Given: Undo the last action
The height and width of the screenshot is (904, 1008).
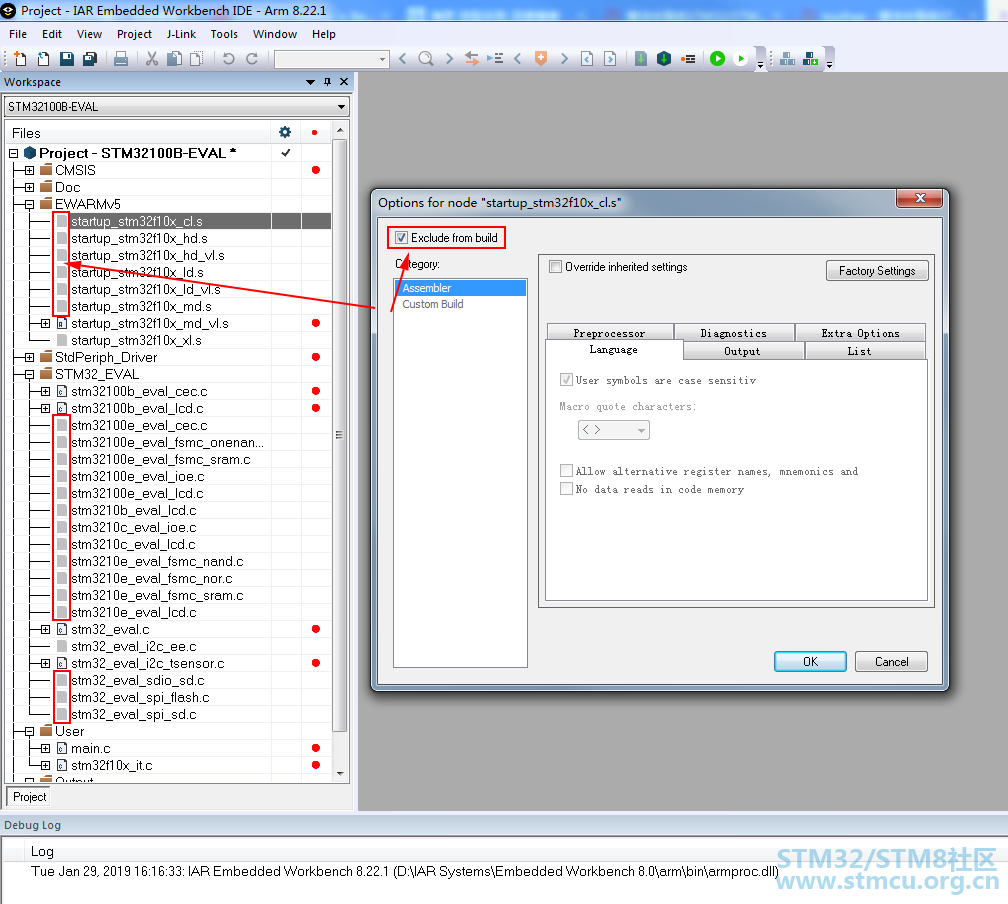Looking at the screenshot, I should click(228, 59).
